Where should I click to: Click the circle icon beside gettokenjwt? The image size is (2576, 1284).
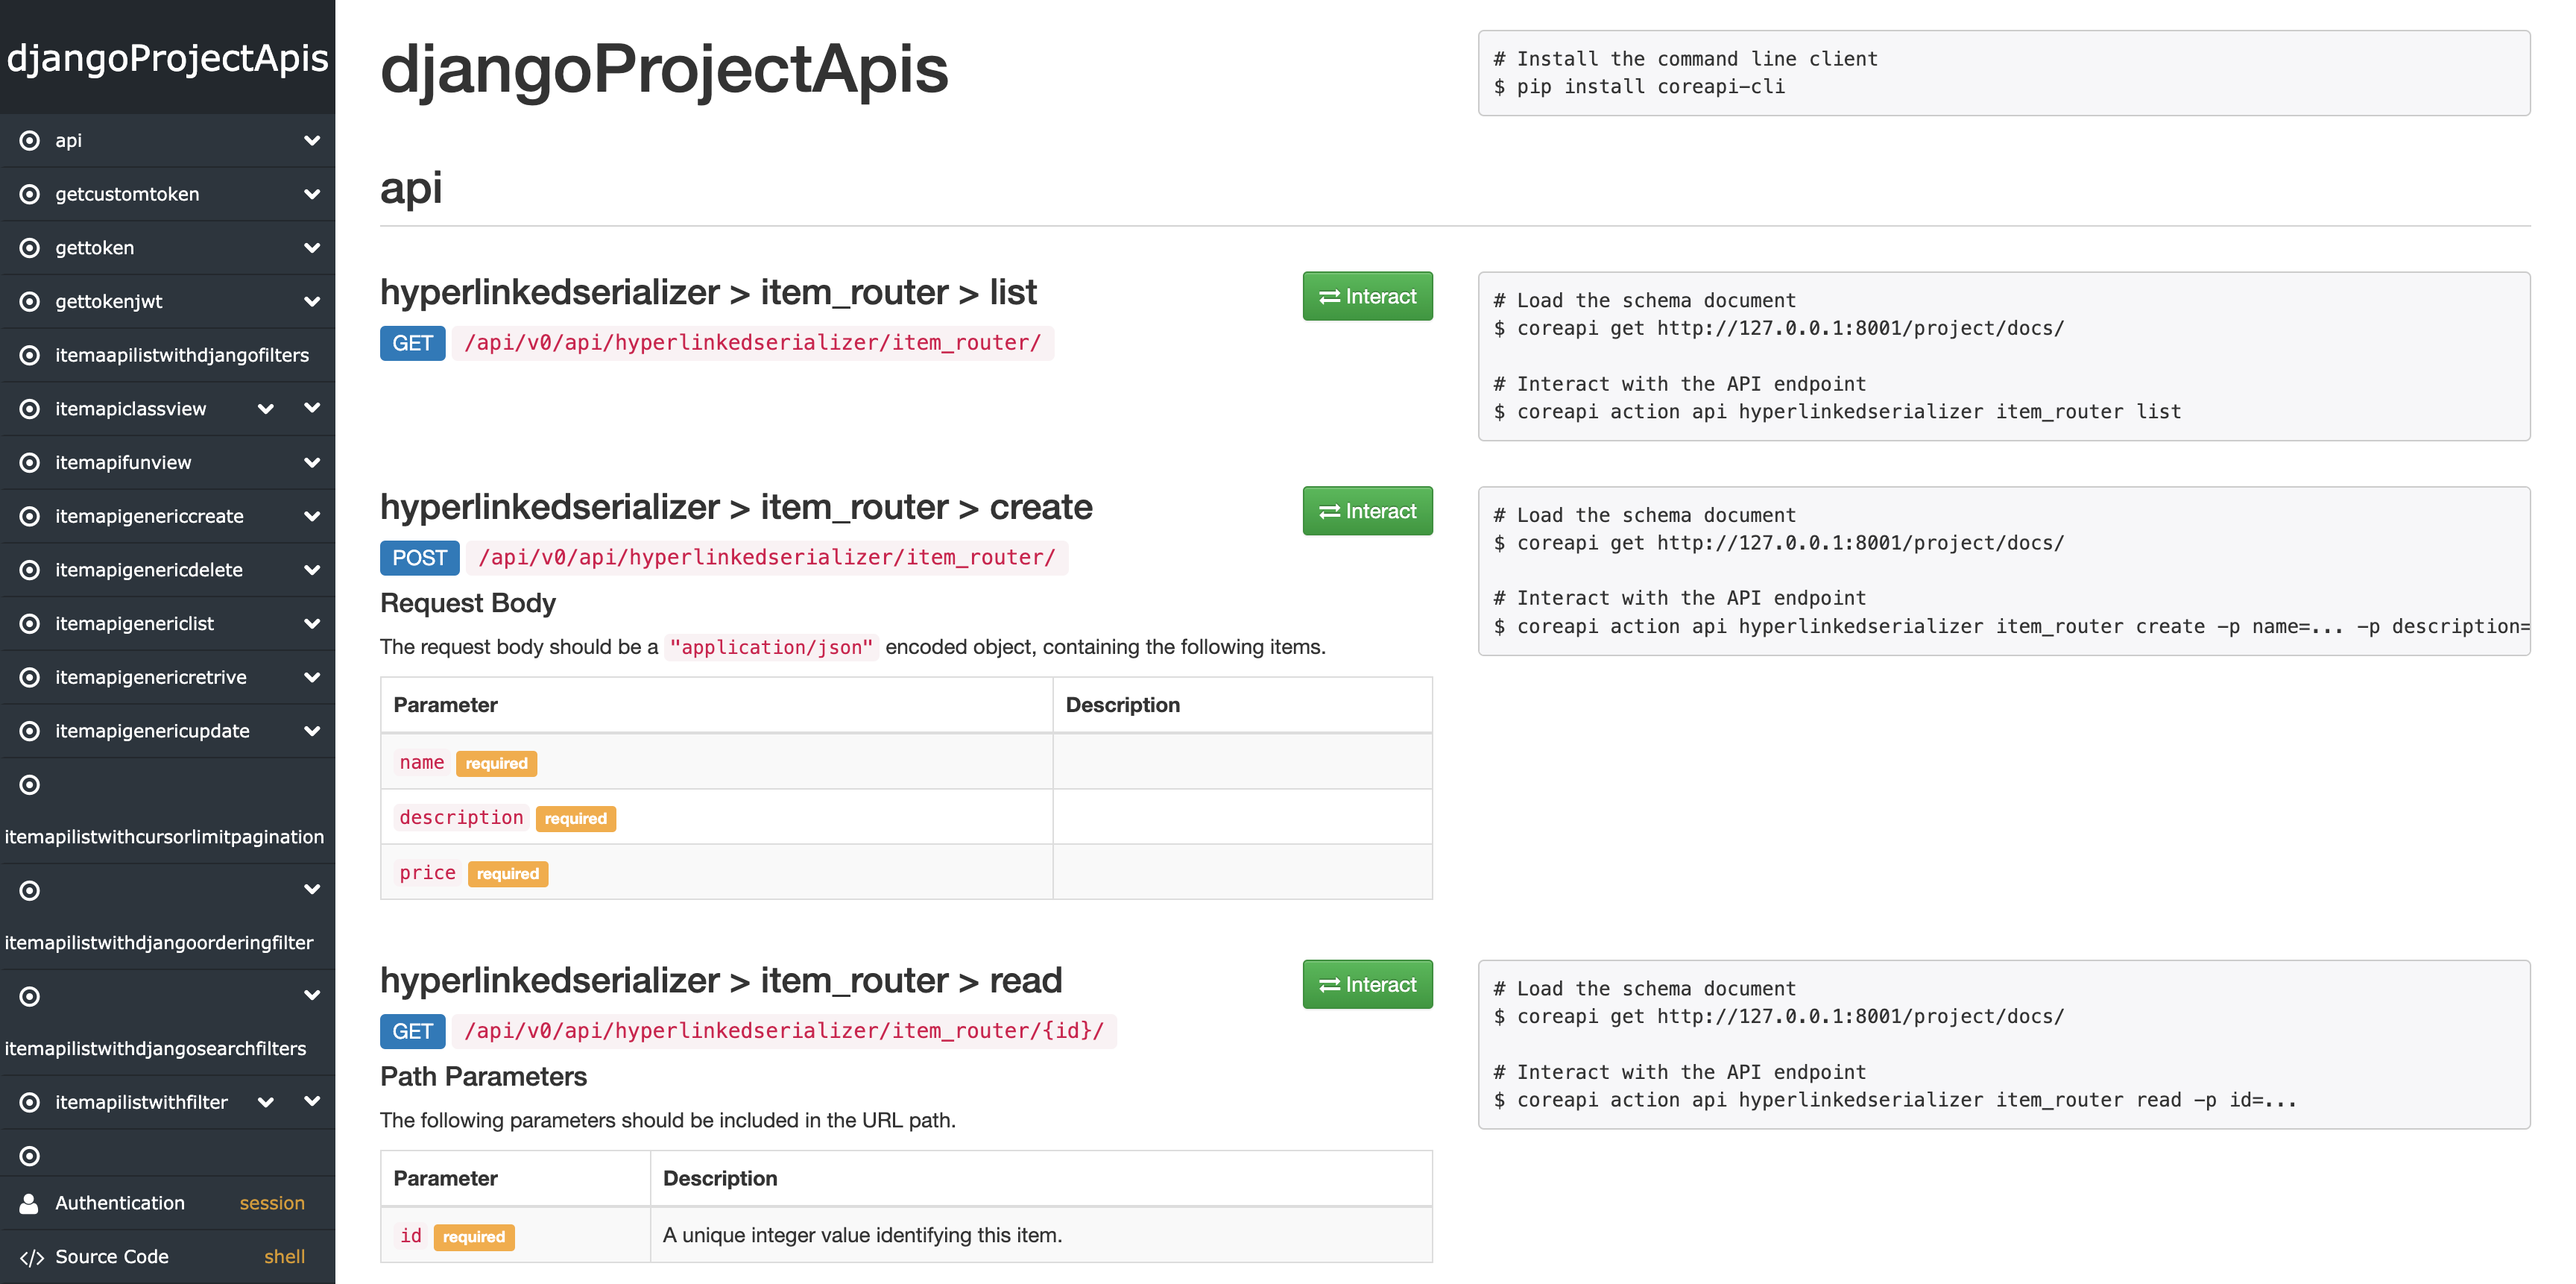[30, 301]
